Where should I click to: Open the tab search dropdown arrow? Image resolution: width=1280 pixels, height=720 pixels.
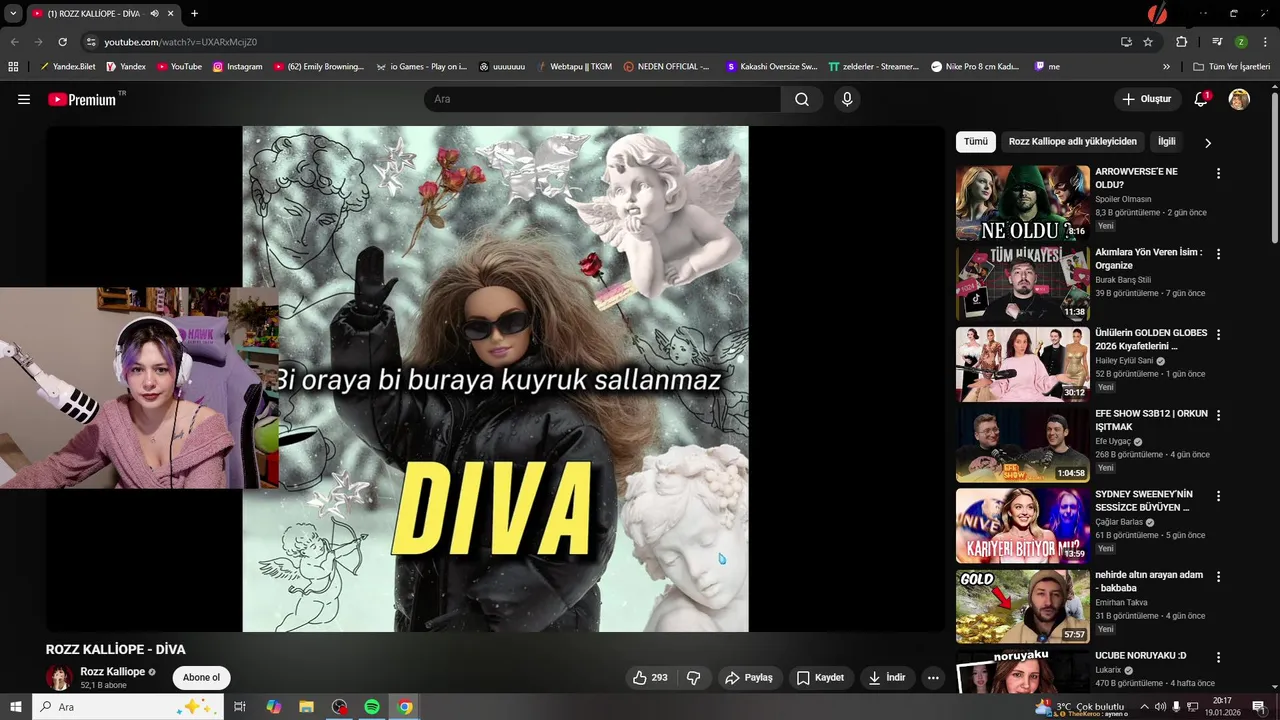pos(13,13)
